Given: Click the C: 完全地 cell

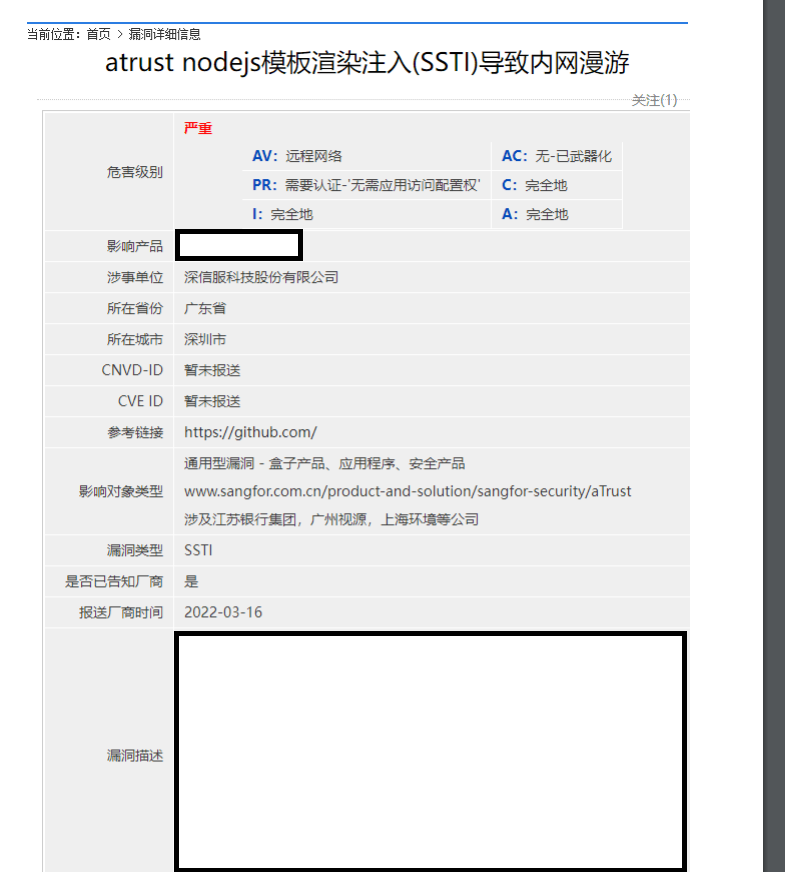Looking at the screenshot, I should point(557,185).
